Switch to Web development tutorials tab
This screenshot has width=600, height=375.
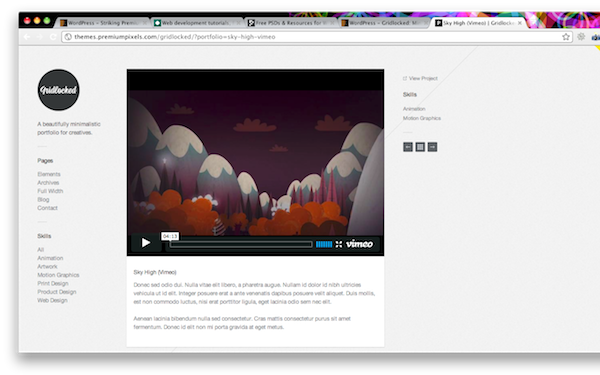197,23
